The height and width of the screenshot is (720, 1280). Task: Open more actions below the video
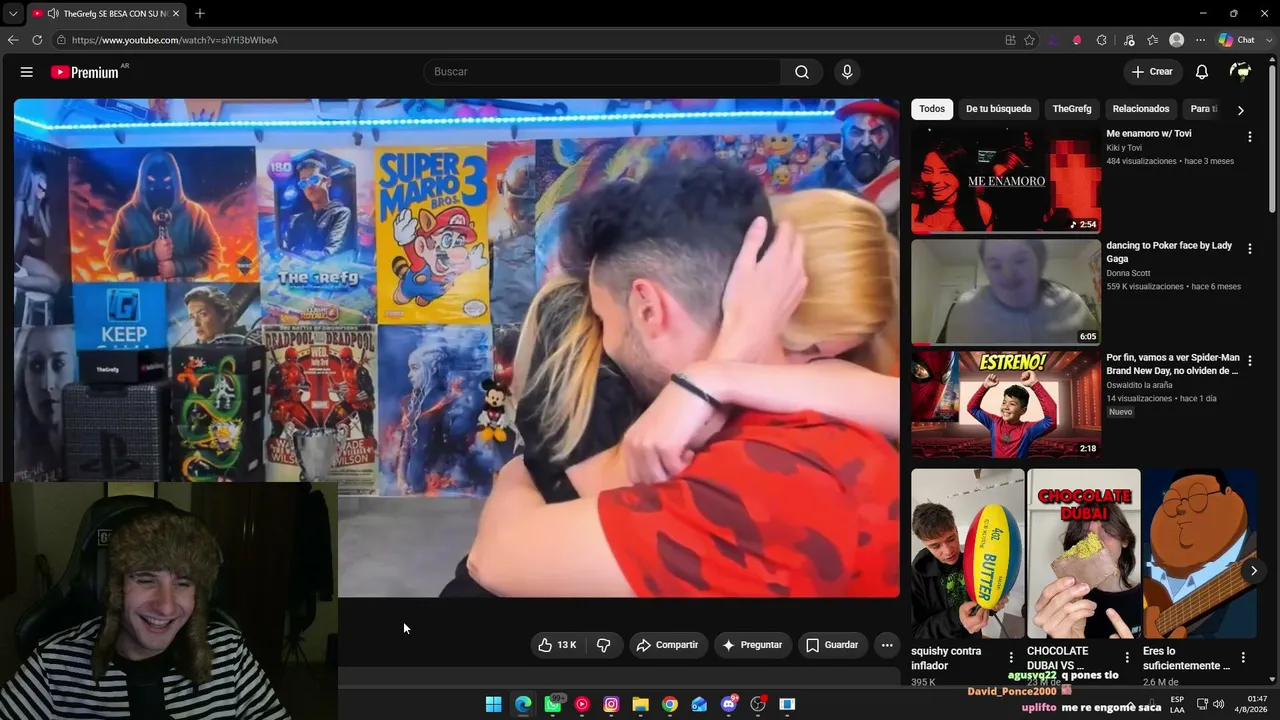point(887,645)
